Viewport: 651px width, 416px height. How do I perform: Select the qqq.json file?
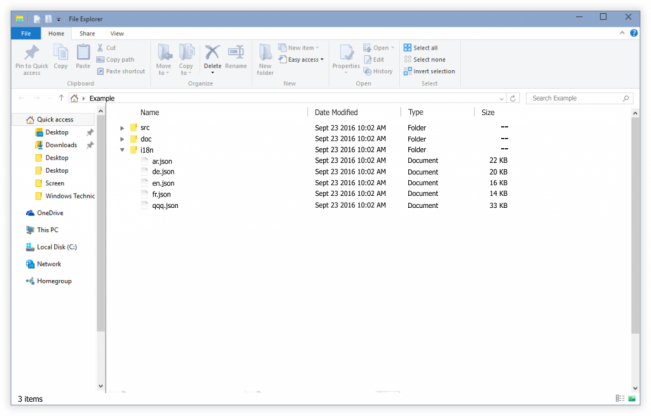click(165, 205)
